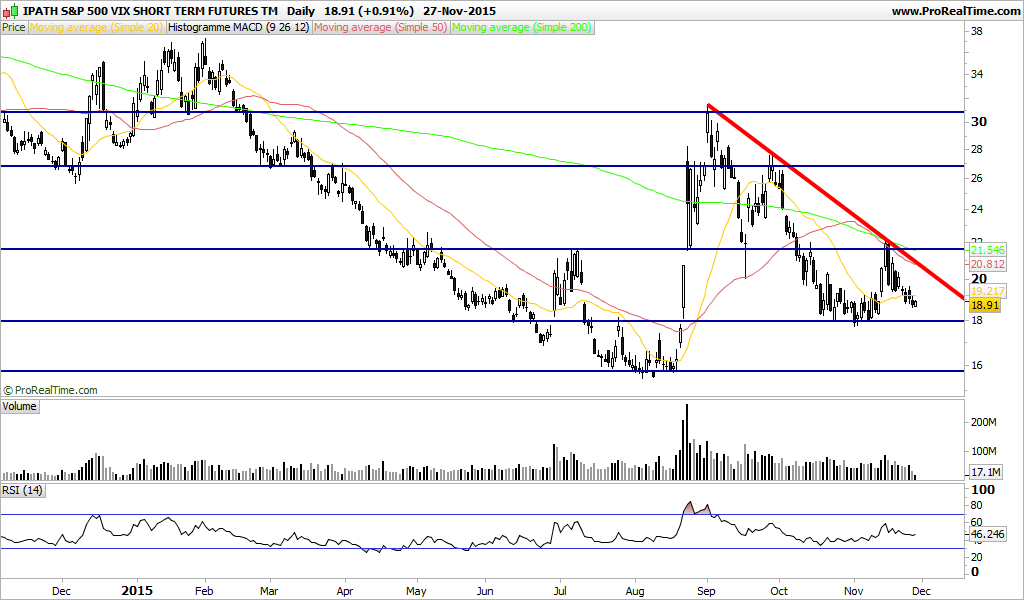Click the 27-Nov-2015 date text
Screen dimensions: 1024x600
[459, 11]
